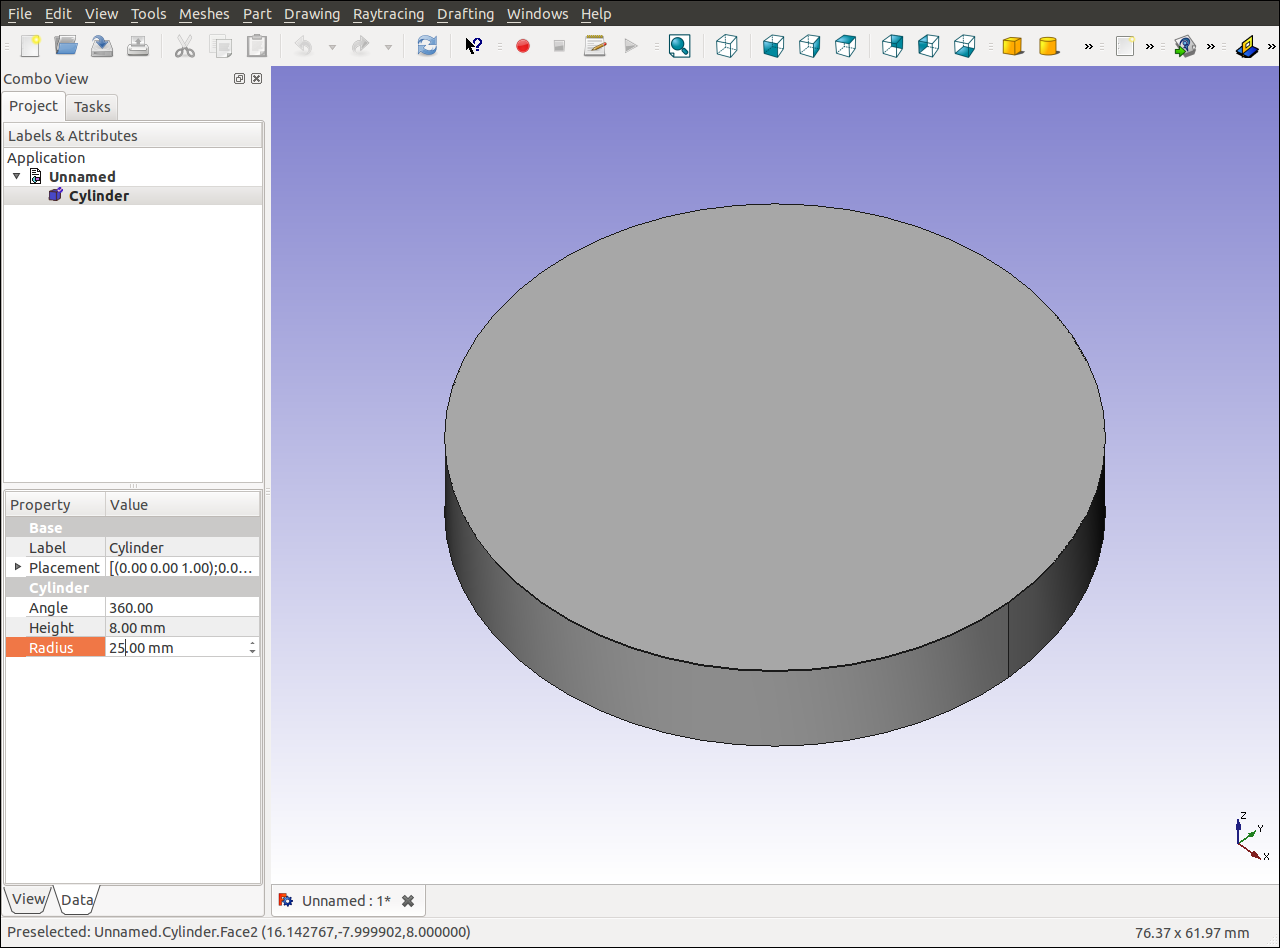Expand overflow chevron after blank page icon
This screenshot has height=948, width=1280.
coord(1150,46)
